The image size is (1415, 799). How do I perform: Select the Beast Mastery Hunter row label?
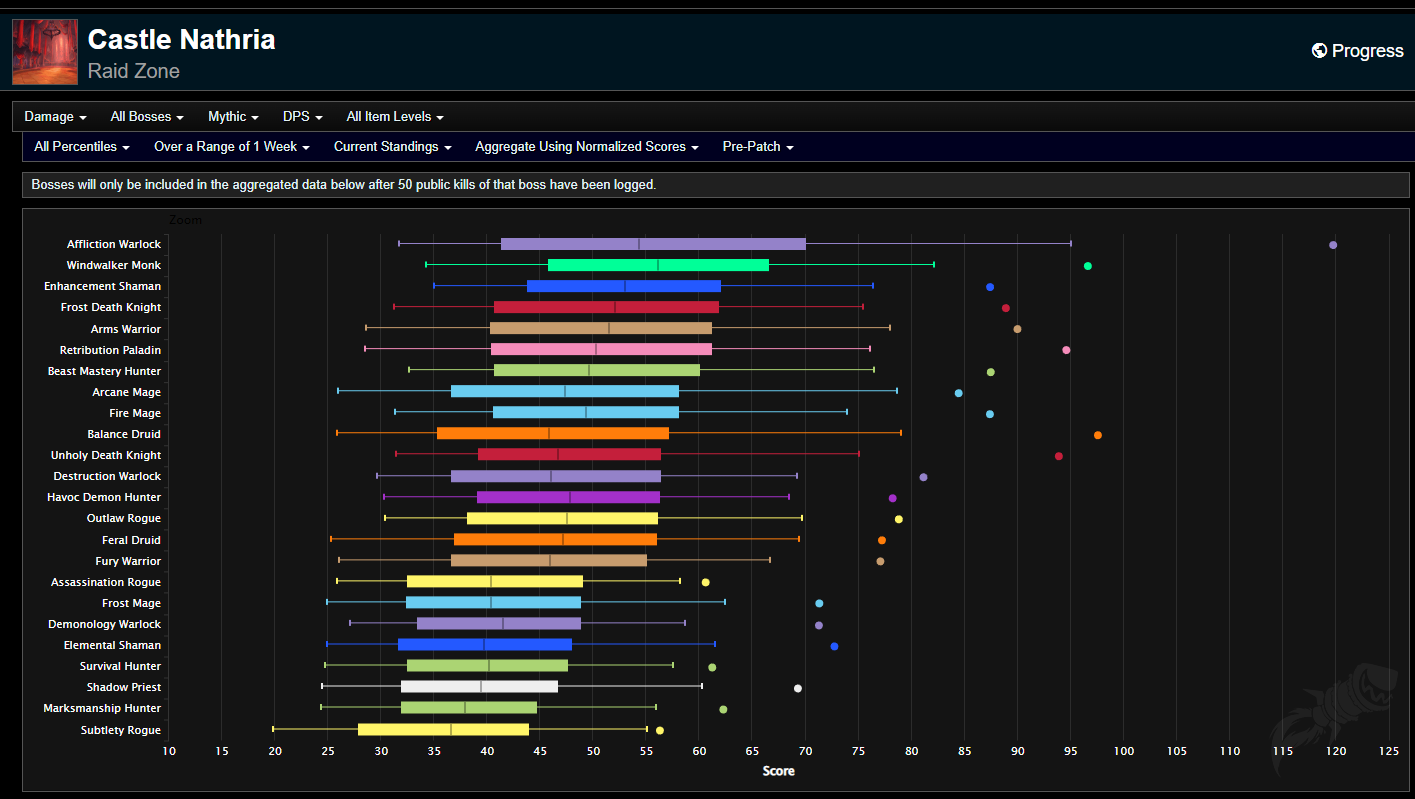105,371
